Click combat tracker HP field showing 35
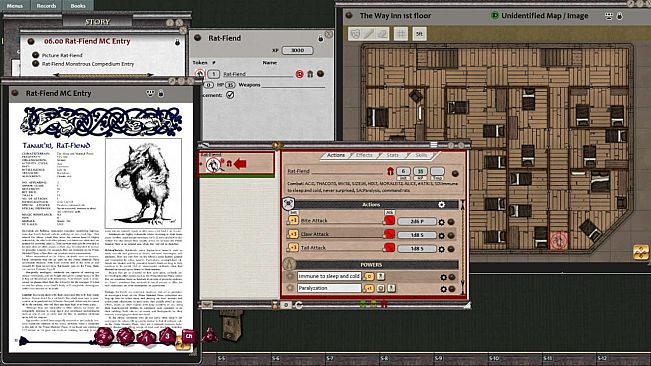Viewport: 651px width, 366px height. pos(420,171)
